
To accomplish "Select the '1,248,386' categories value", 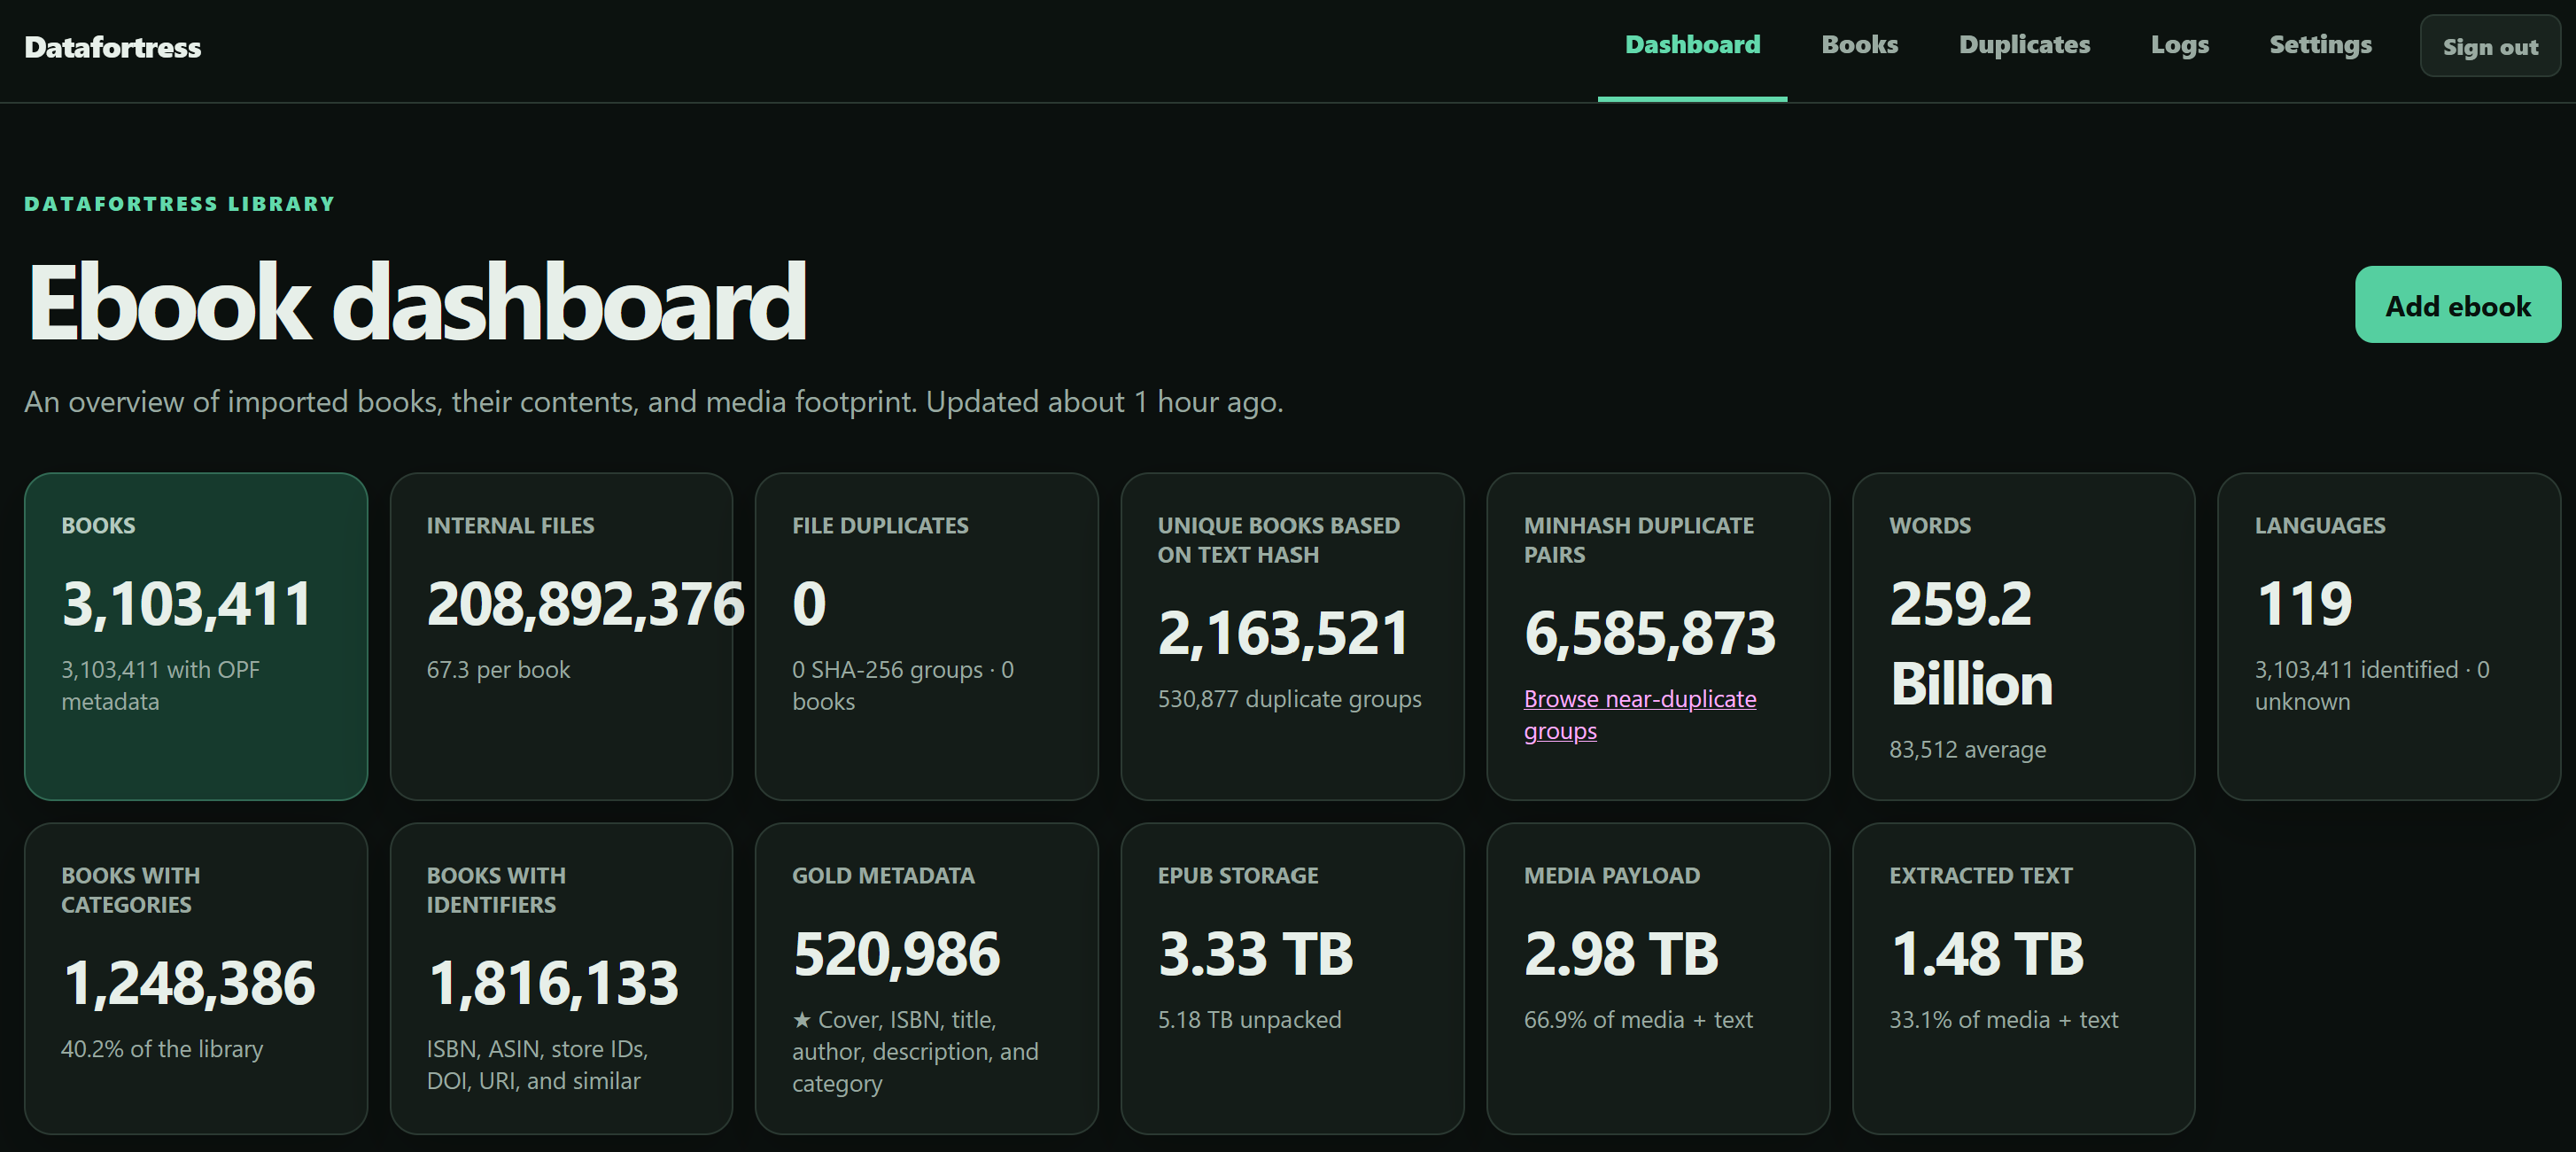I will [x=189, y=983].
